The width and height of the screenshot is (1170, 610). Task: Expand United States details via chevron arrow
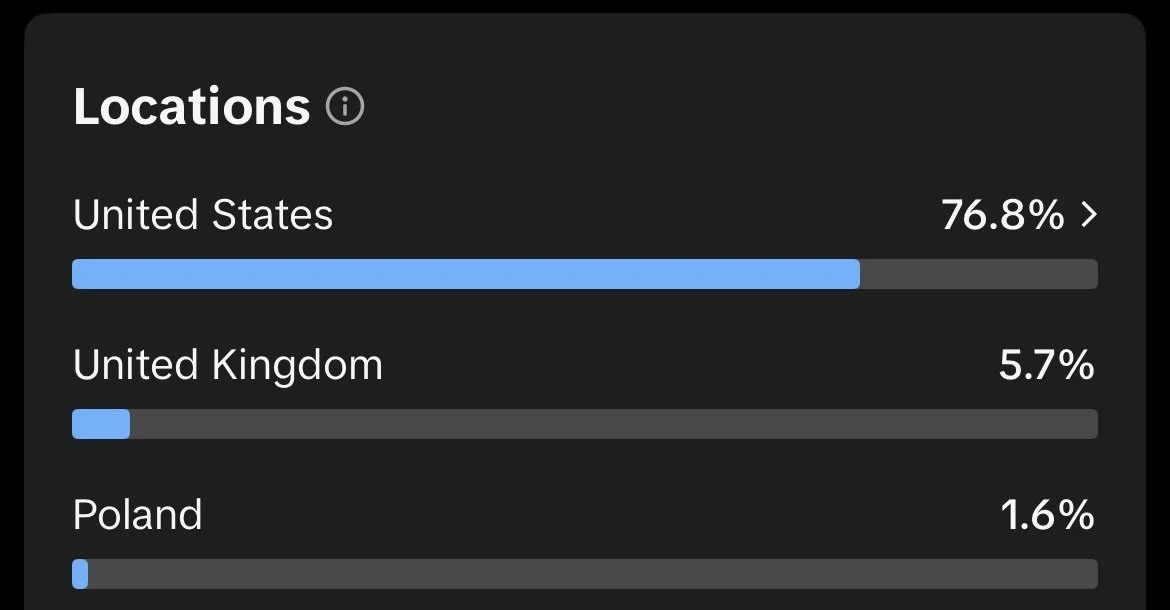coord(1089,215)
